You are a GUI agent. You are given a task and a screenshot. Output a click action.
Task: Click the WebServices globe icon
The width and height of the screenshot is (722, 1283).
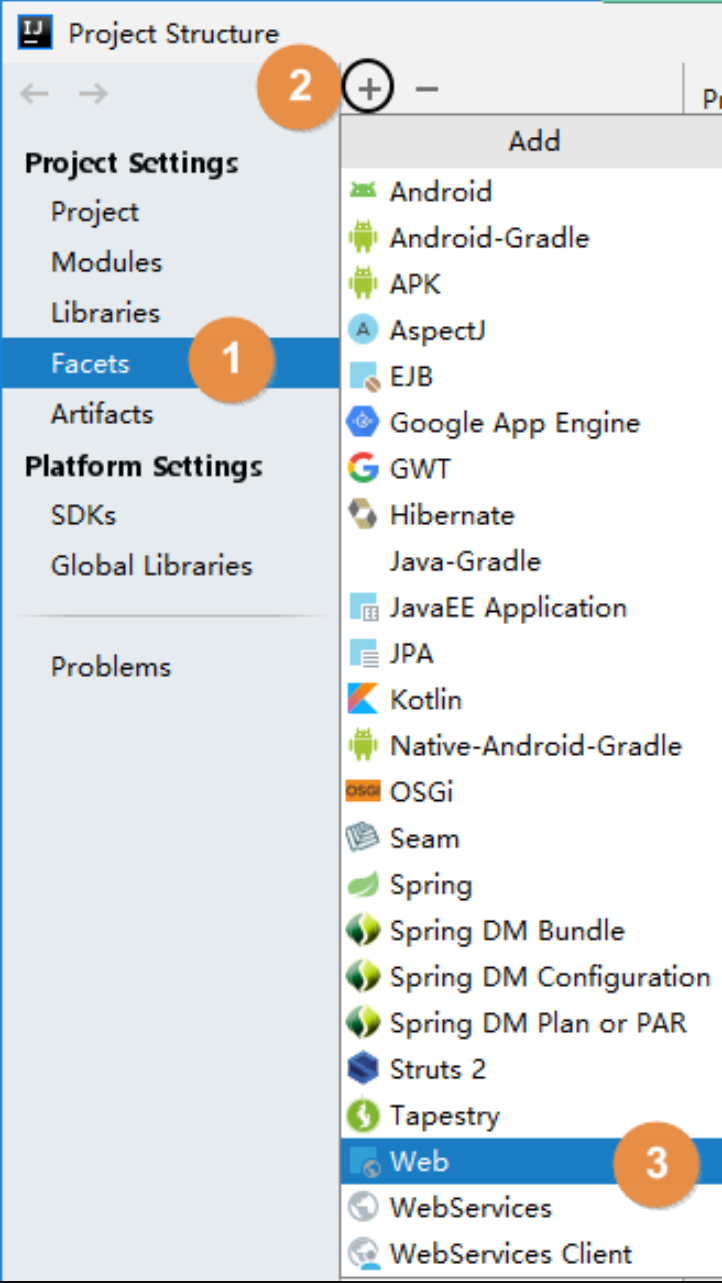363,1208
